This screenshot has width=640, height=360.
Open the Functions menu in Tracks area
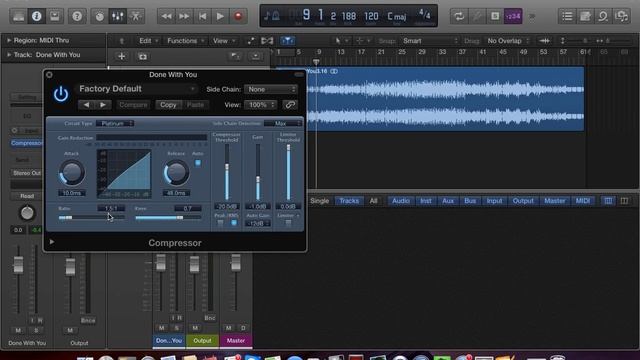click(185, 41)
